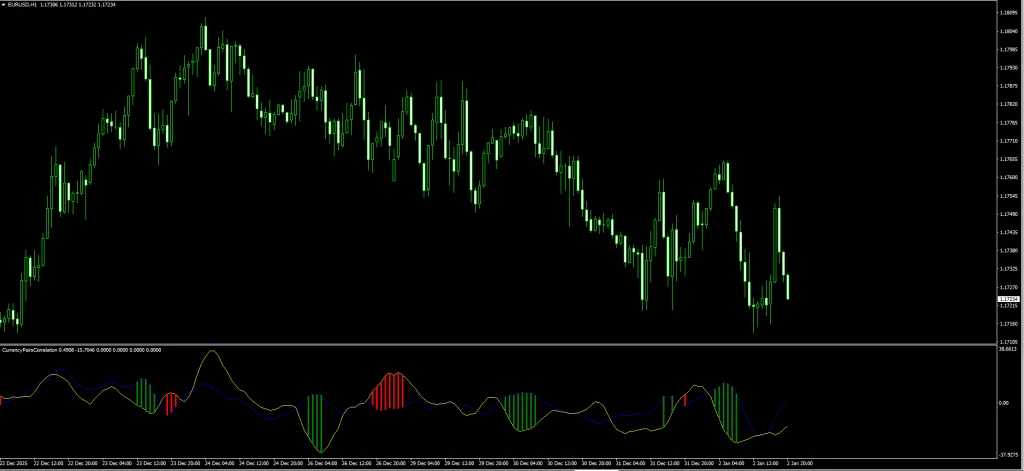Click the 1.18040 price axis label
Screen dimensions: 1024x471
tap(1009, 31)
